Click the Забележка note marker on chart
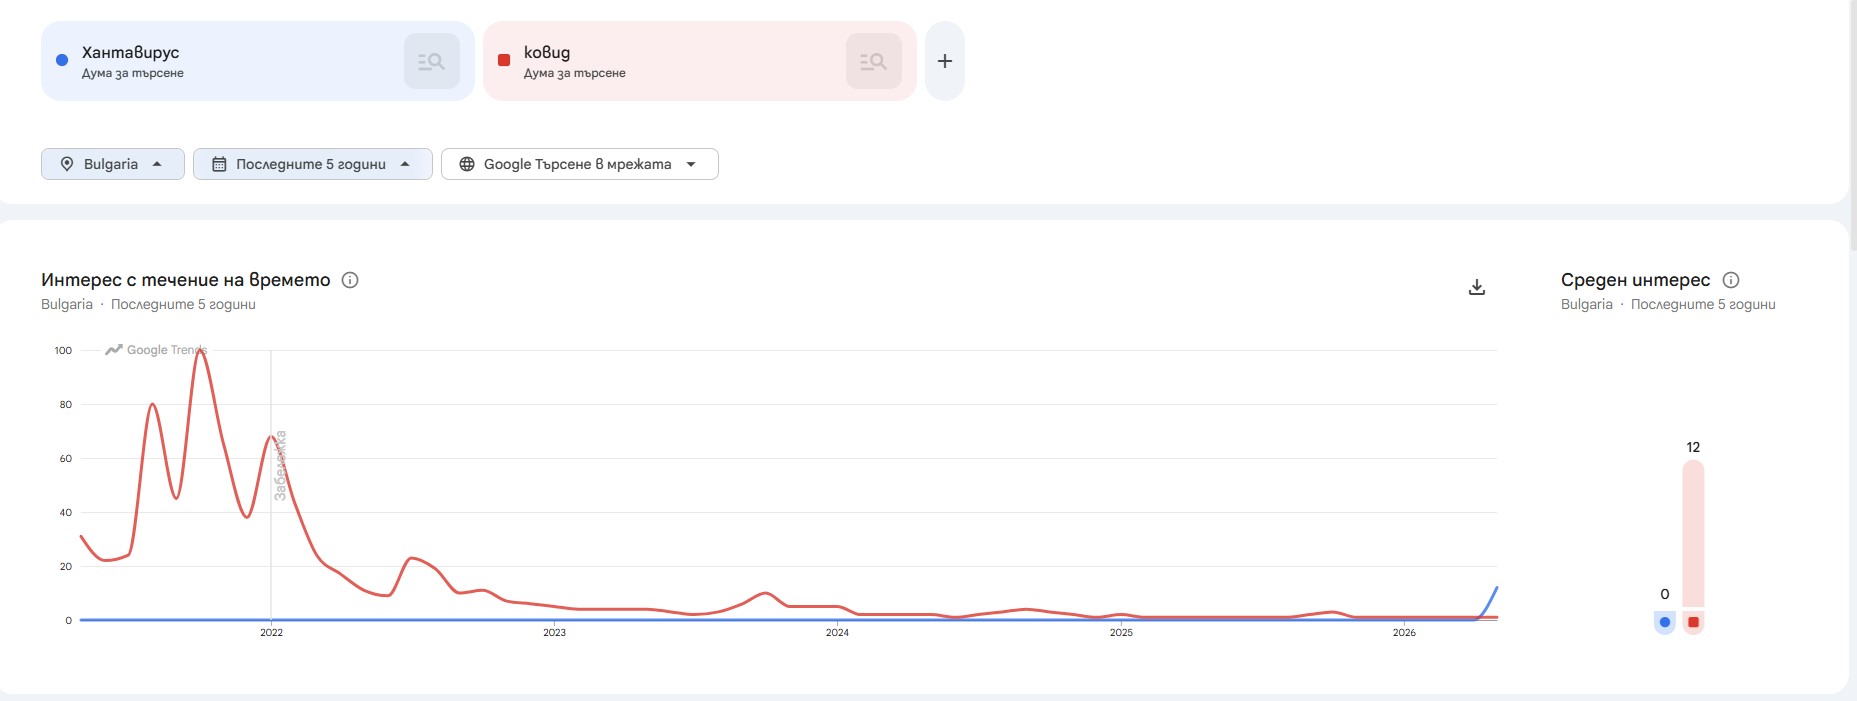 tap(280, 465)
